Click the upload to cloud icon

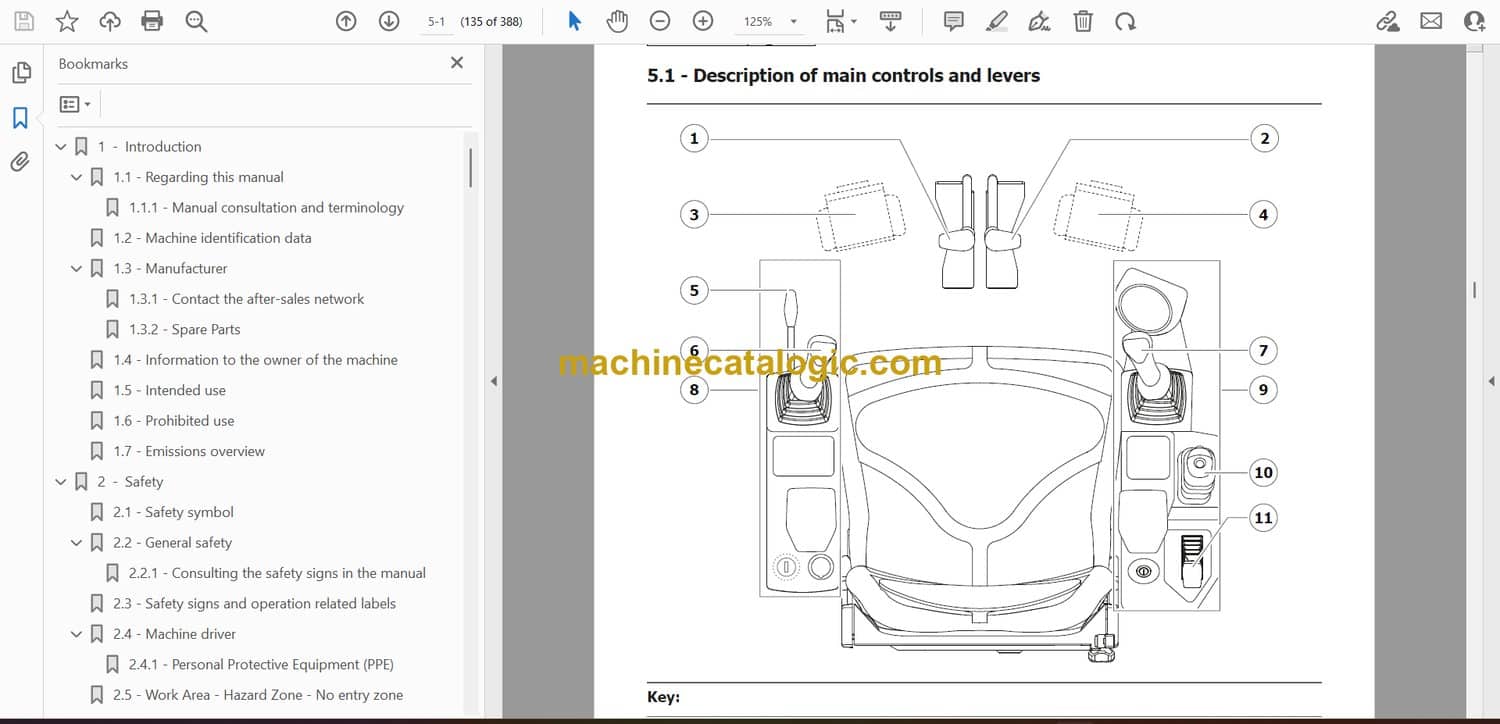110,21
